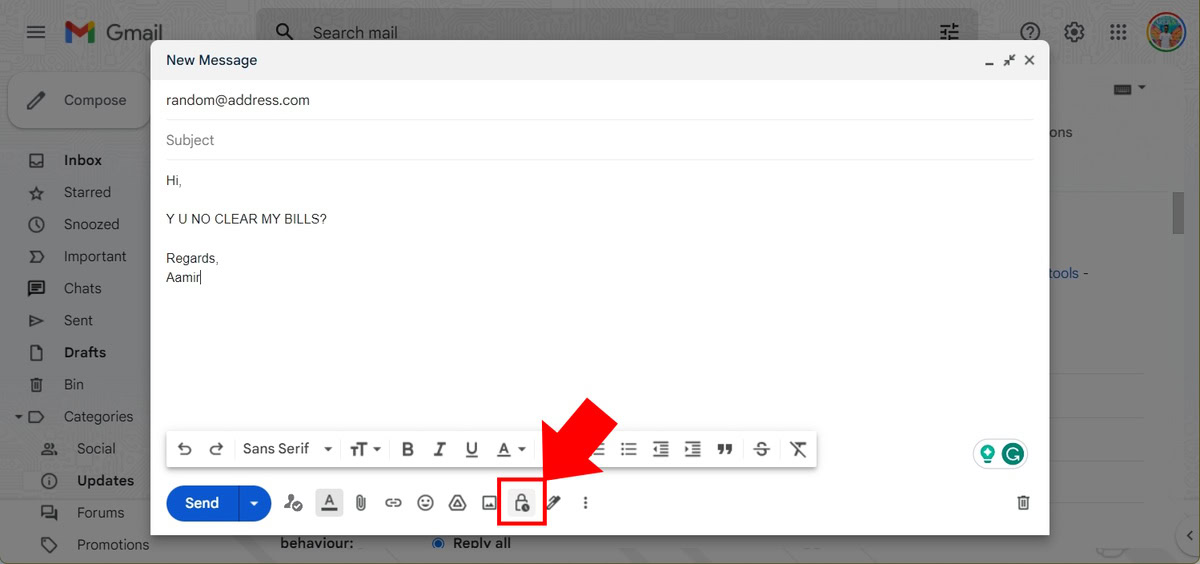The height and width of the screenshot is (564, 1200).
Task: Show search options filter icon
Action: (949, 32)
